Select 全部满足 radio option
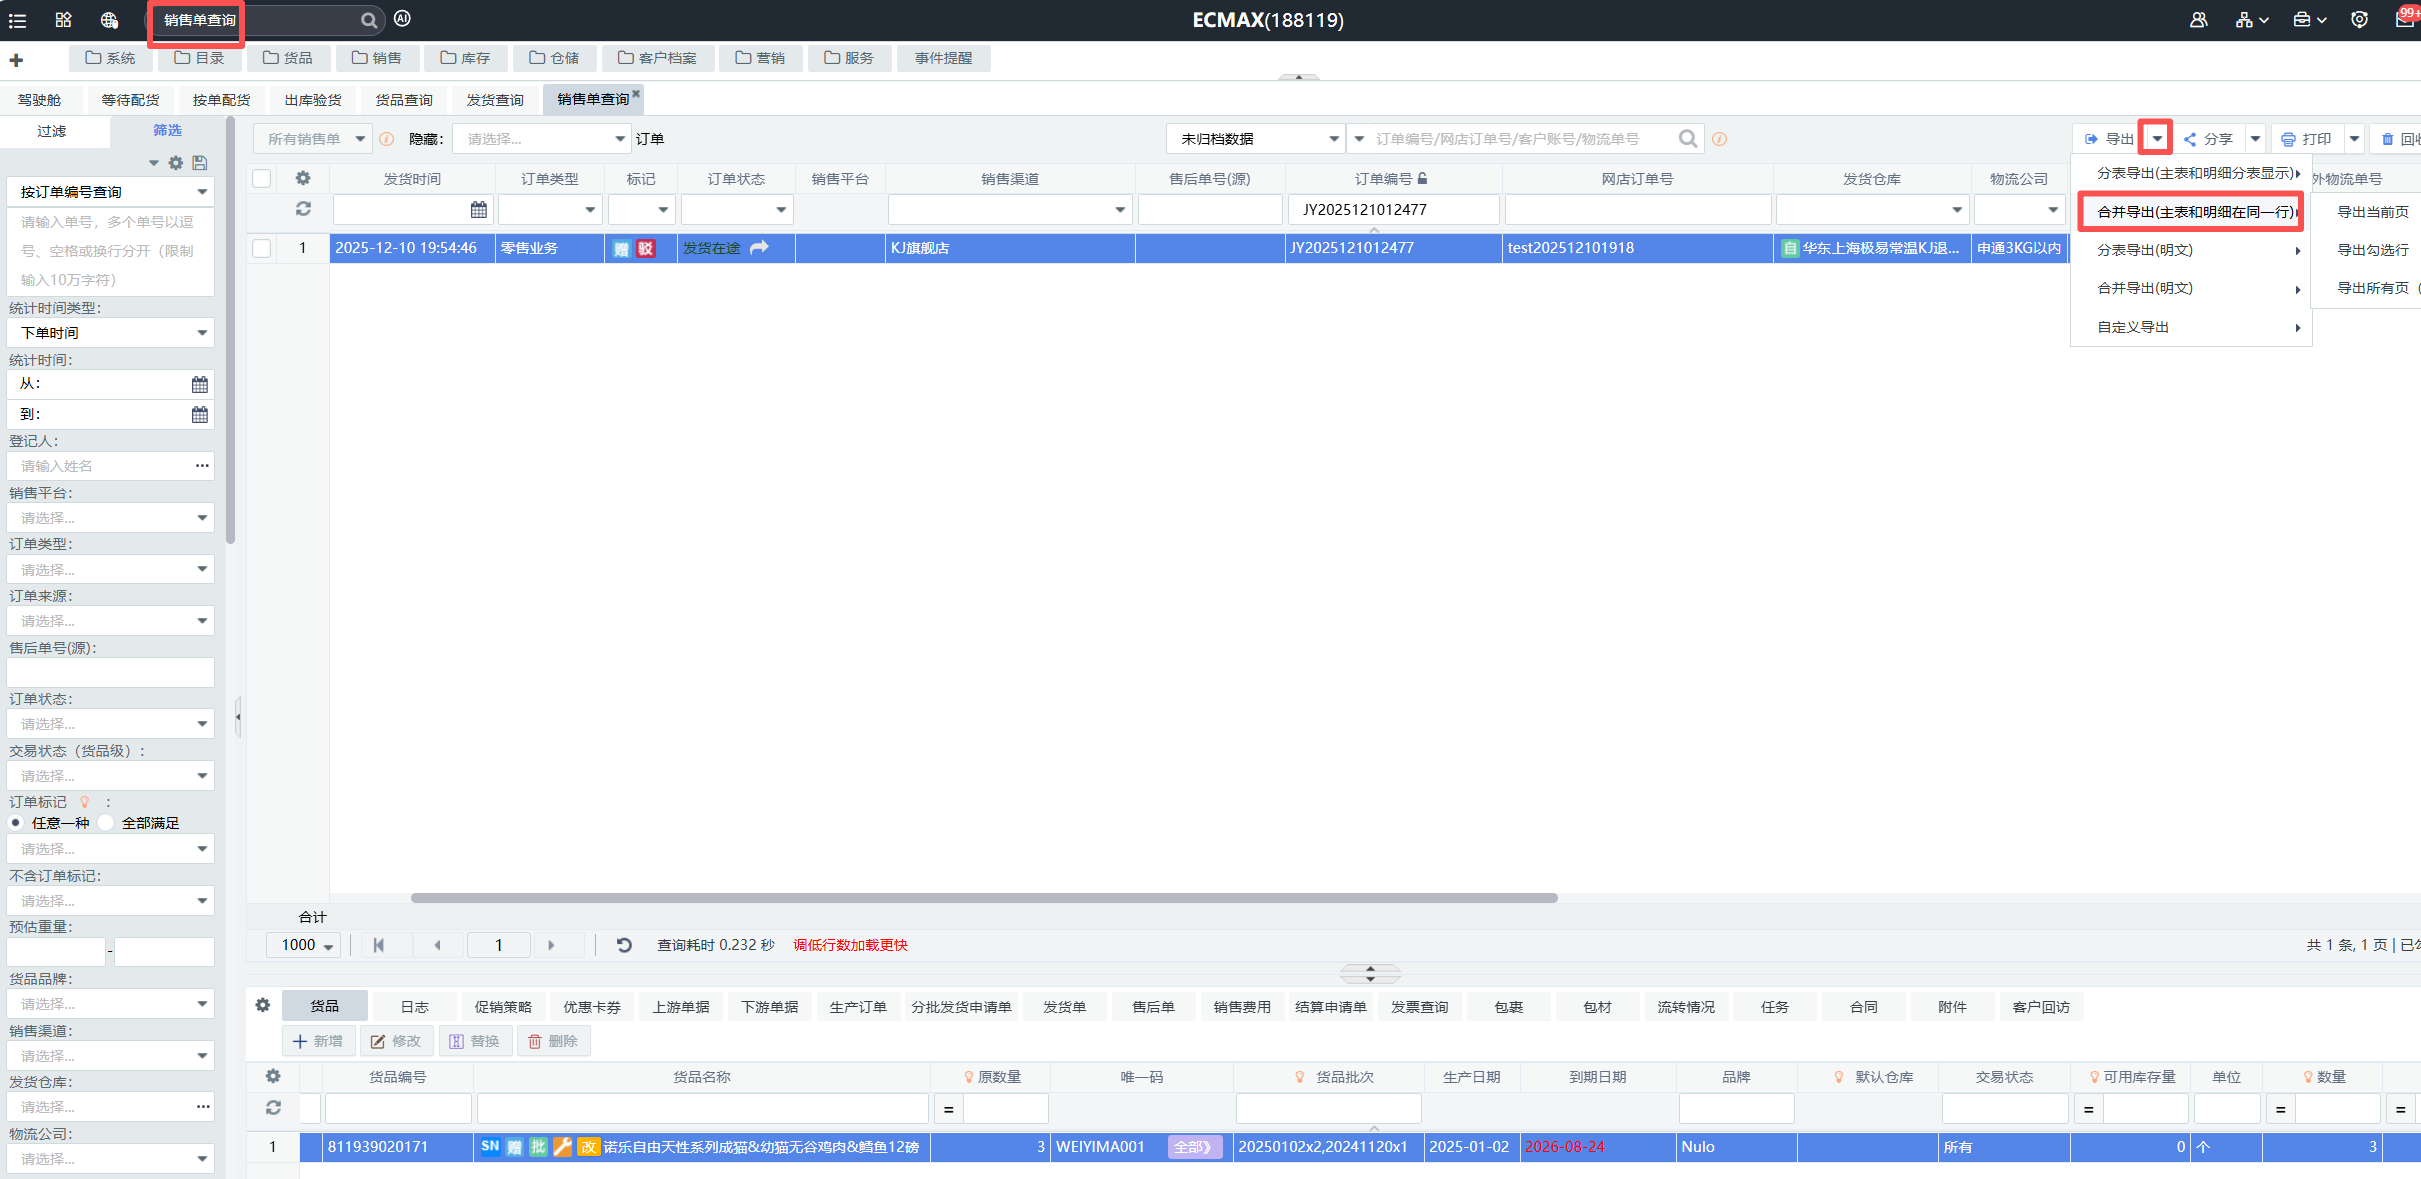Viewport: 2421px width, 1179px height. [x=106, y=823]
